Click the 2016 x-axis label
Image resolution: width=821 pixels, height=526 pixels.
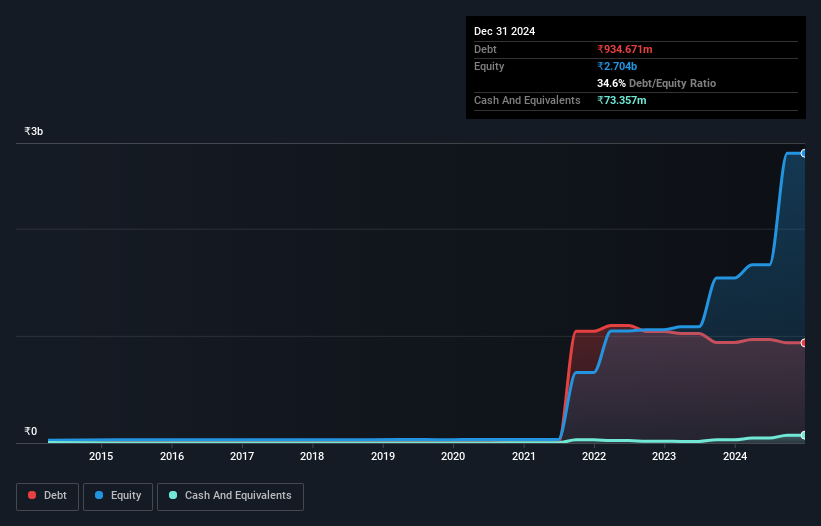(172, 456)
